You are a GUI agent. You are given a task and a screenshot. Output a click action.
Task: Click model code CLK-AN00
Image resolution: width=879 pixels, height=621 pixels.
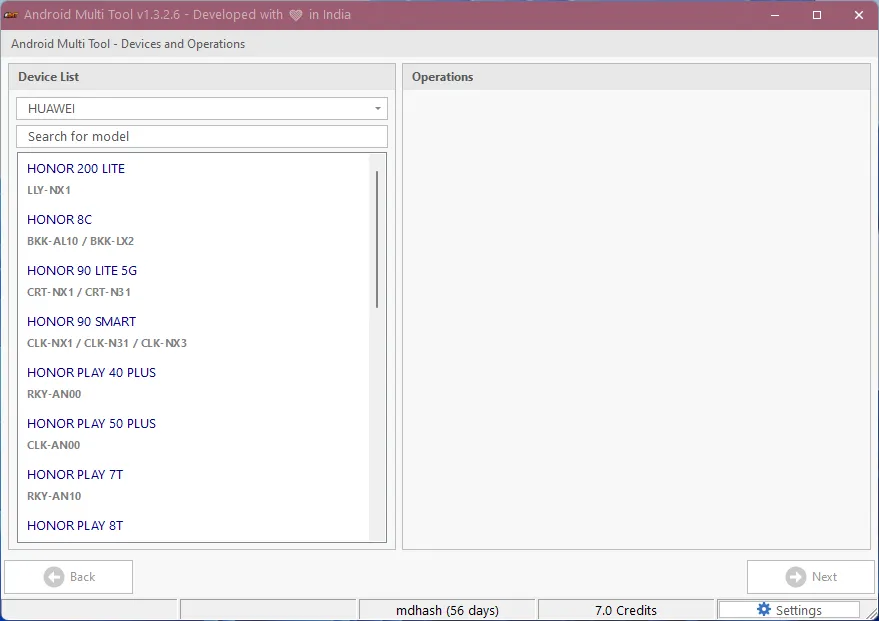tap(53, 445)
